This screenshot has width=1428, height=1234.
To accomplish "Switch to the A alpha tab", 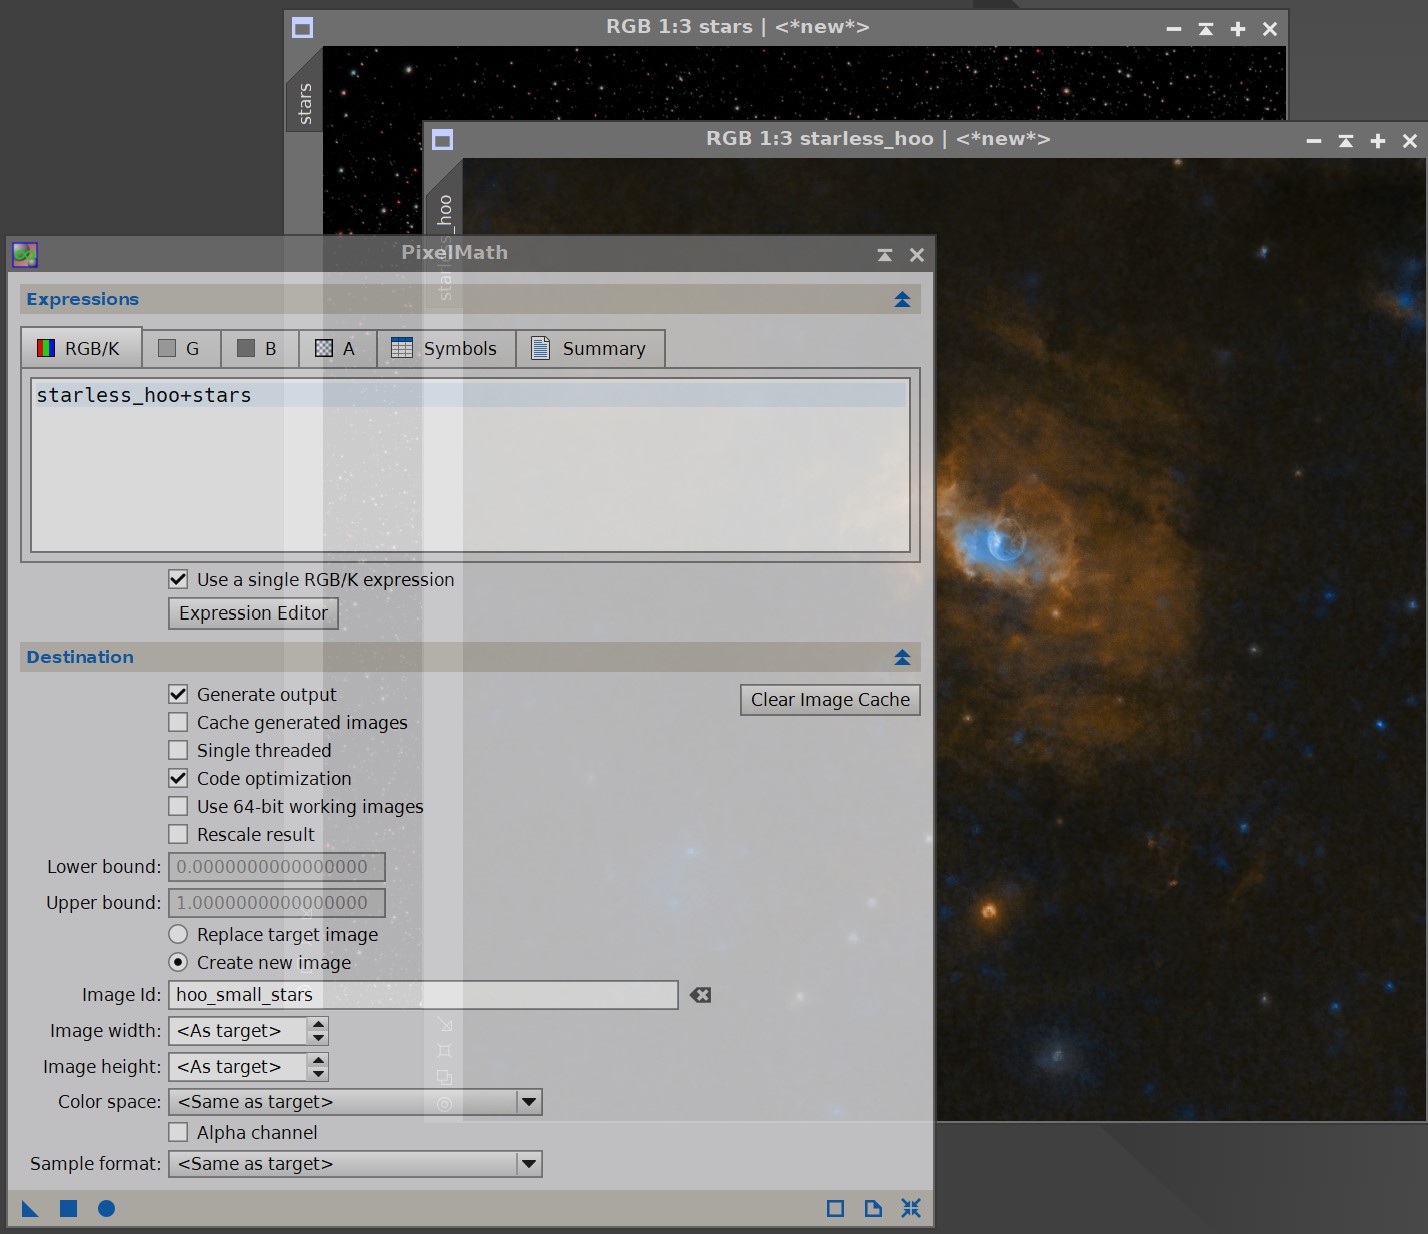I will click(337, 348).
